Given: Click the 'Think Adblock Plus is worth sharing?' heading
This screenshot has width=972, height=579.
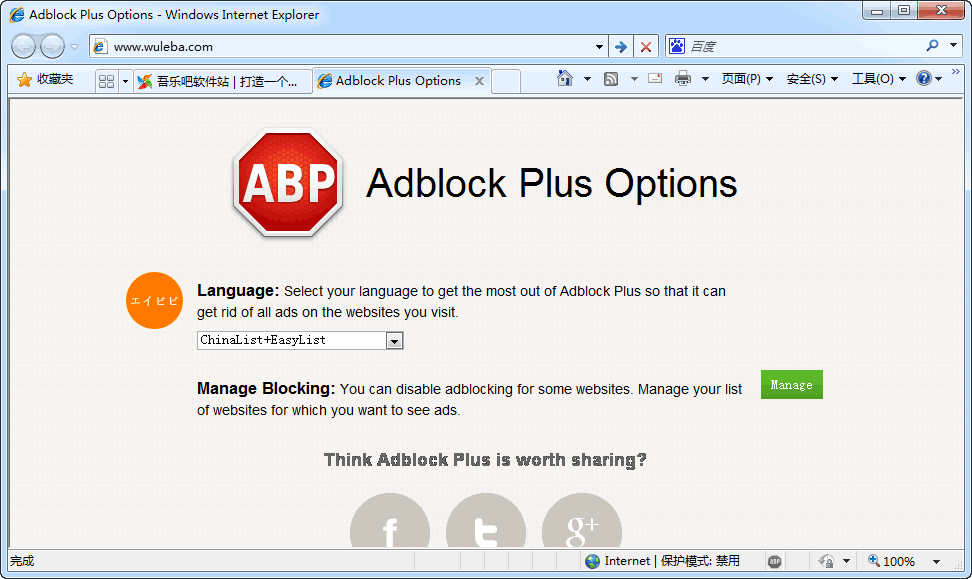Looking at the screenshot, I should (x=485, y=459).
